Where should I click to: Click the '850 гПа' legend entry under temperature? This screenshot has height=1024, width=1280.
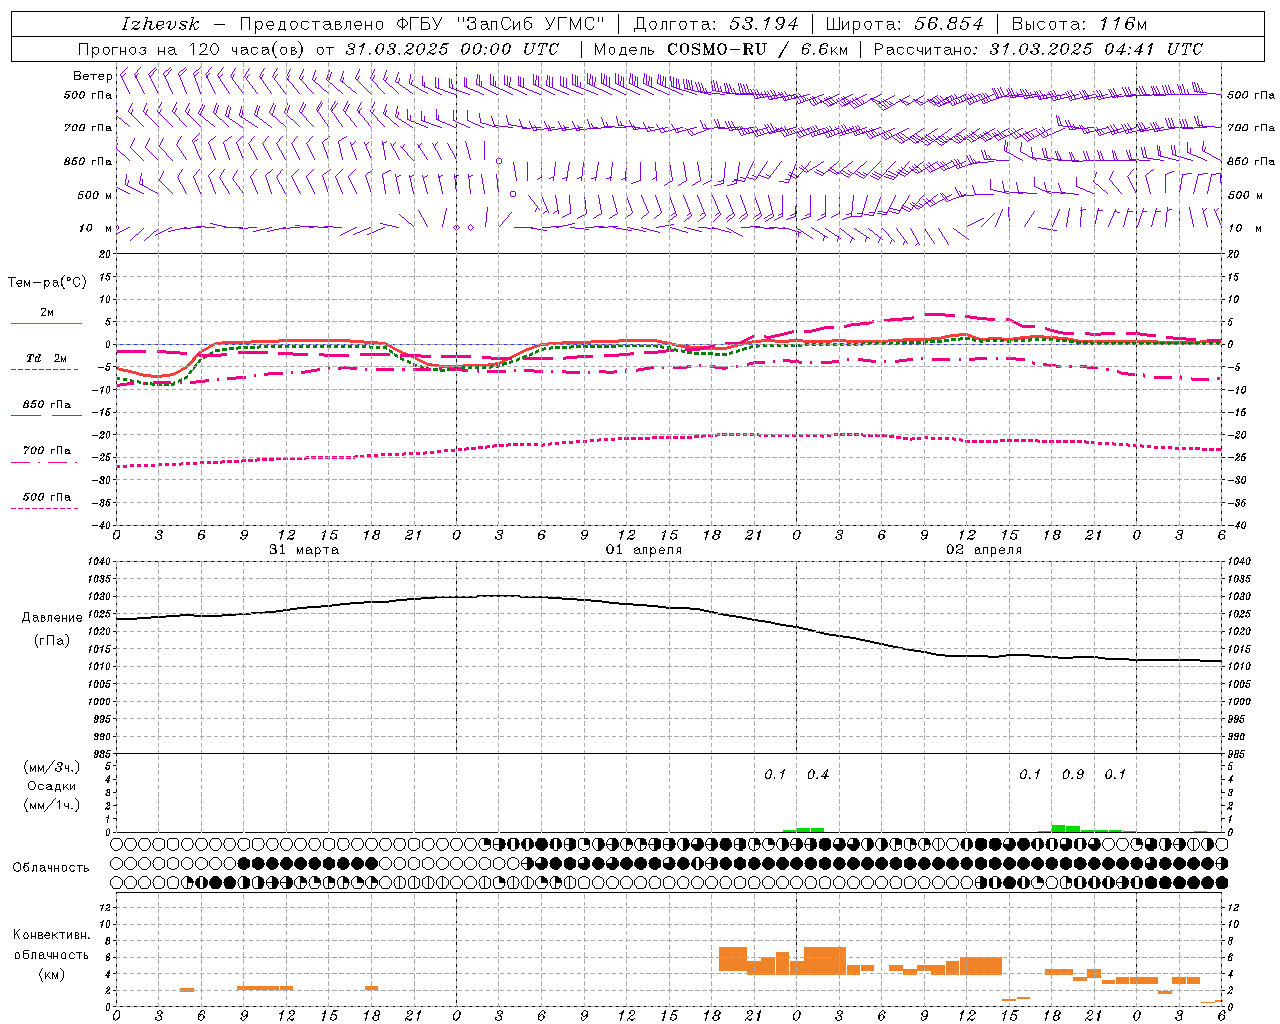47,404
